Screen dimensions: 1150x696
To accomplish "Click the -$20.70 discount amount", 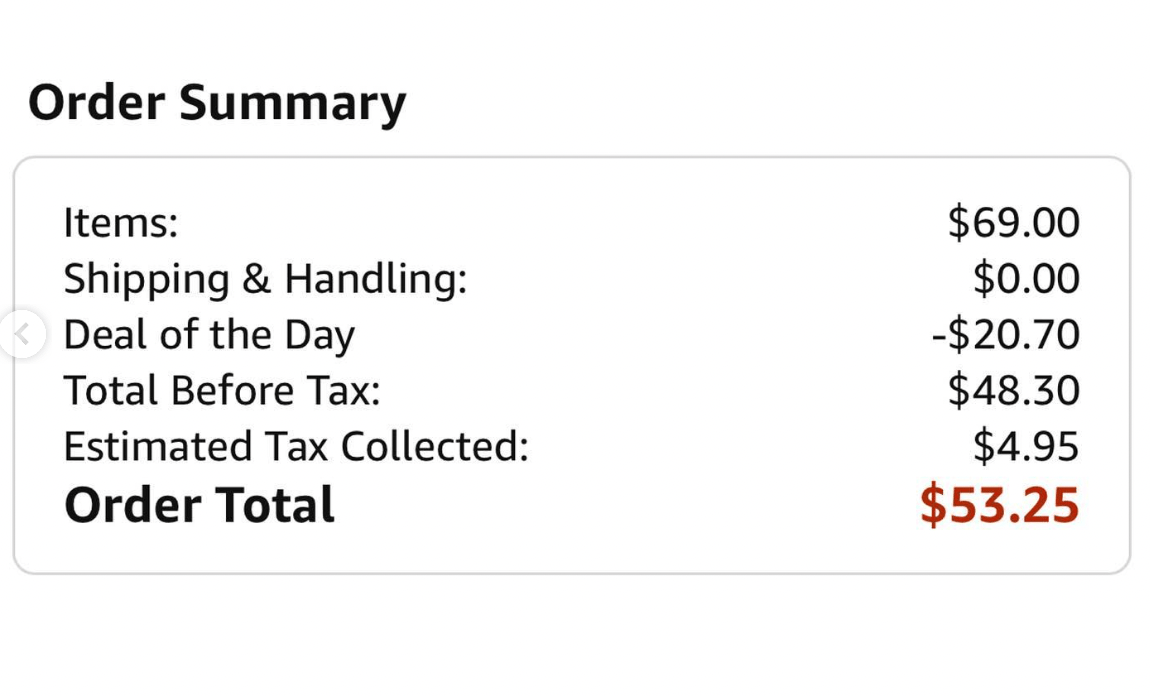I will pos(1006,334).
